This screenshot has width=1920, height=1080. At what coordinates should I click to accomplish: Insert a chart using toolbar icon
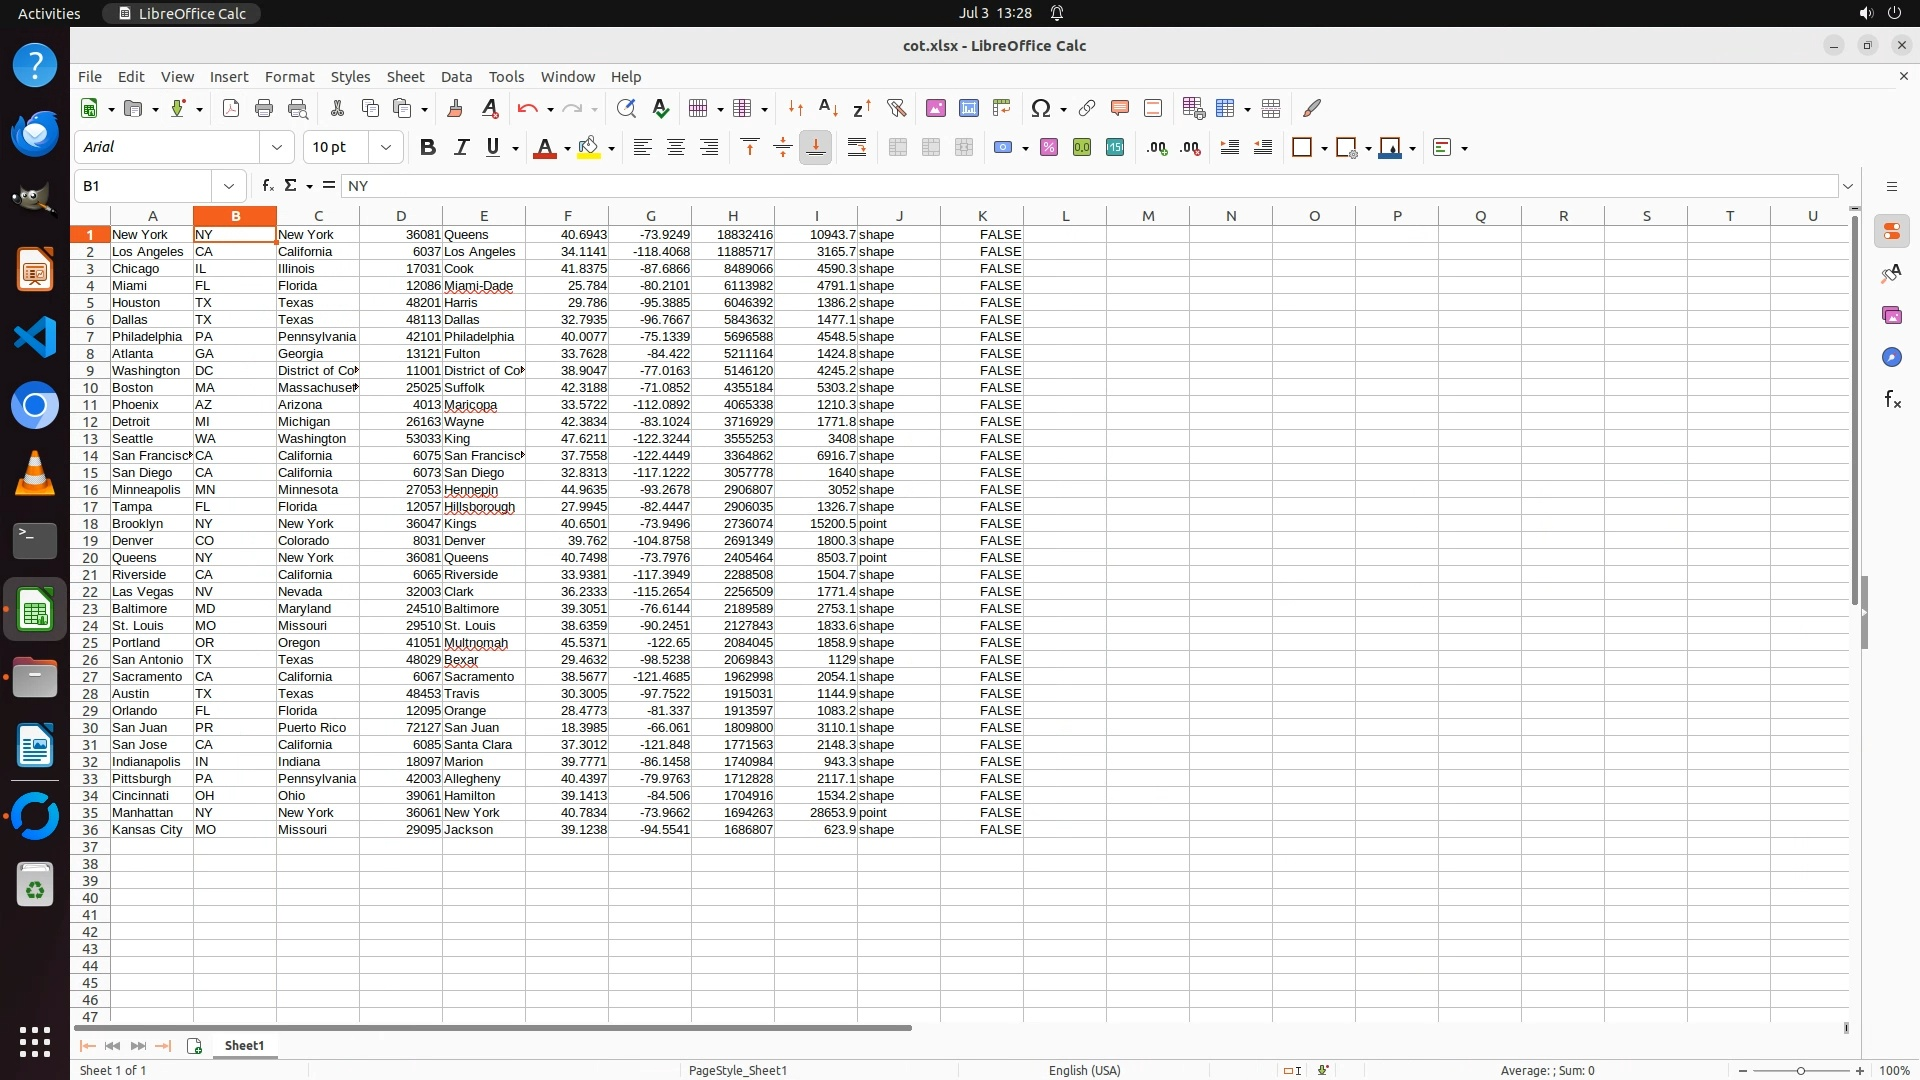[968, 108]
